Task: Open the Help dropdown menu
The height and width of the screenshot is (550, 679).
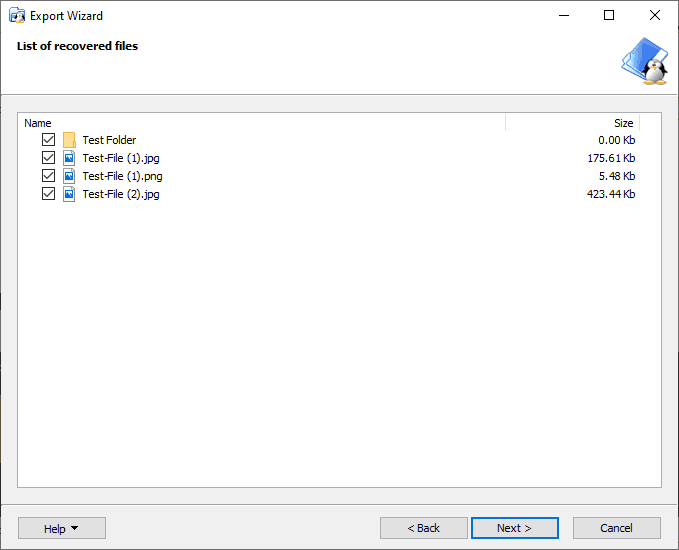Action: coord(62,528)
